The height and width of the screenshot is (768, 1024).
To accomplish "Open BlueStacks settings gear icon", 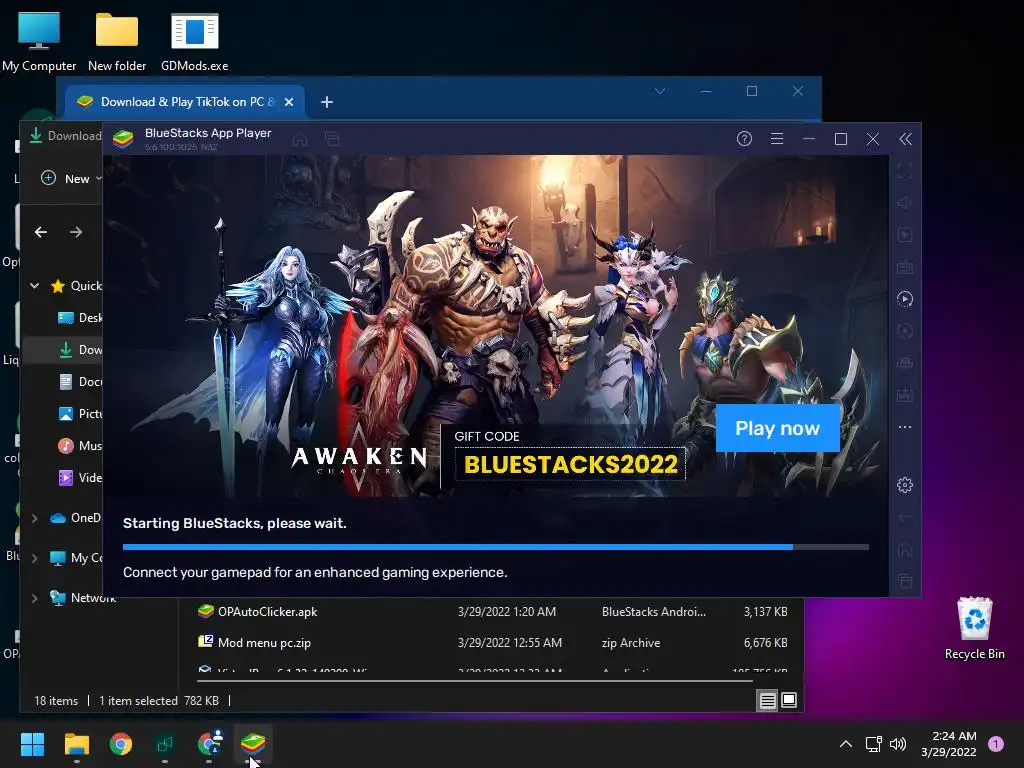I will click(x=904, y=485).
